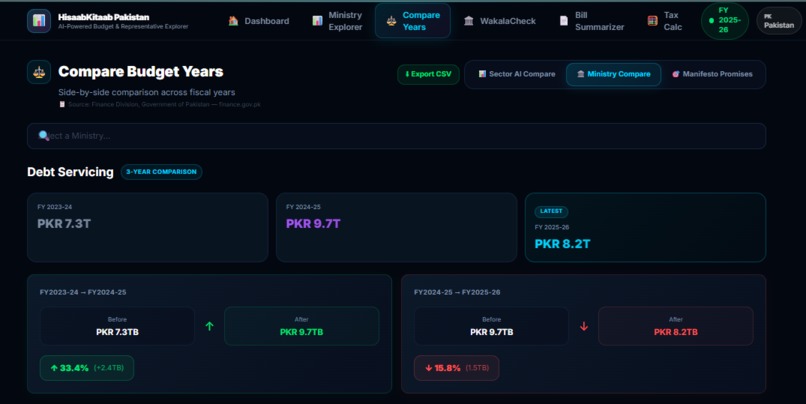Export comparison data as CSV
The height and width of the screenshot is (404, 806).
pyautogui.click(x=428, y=74)
